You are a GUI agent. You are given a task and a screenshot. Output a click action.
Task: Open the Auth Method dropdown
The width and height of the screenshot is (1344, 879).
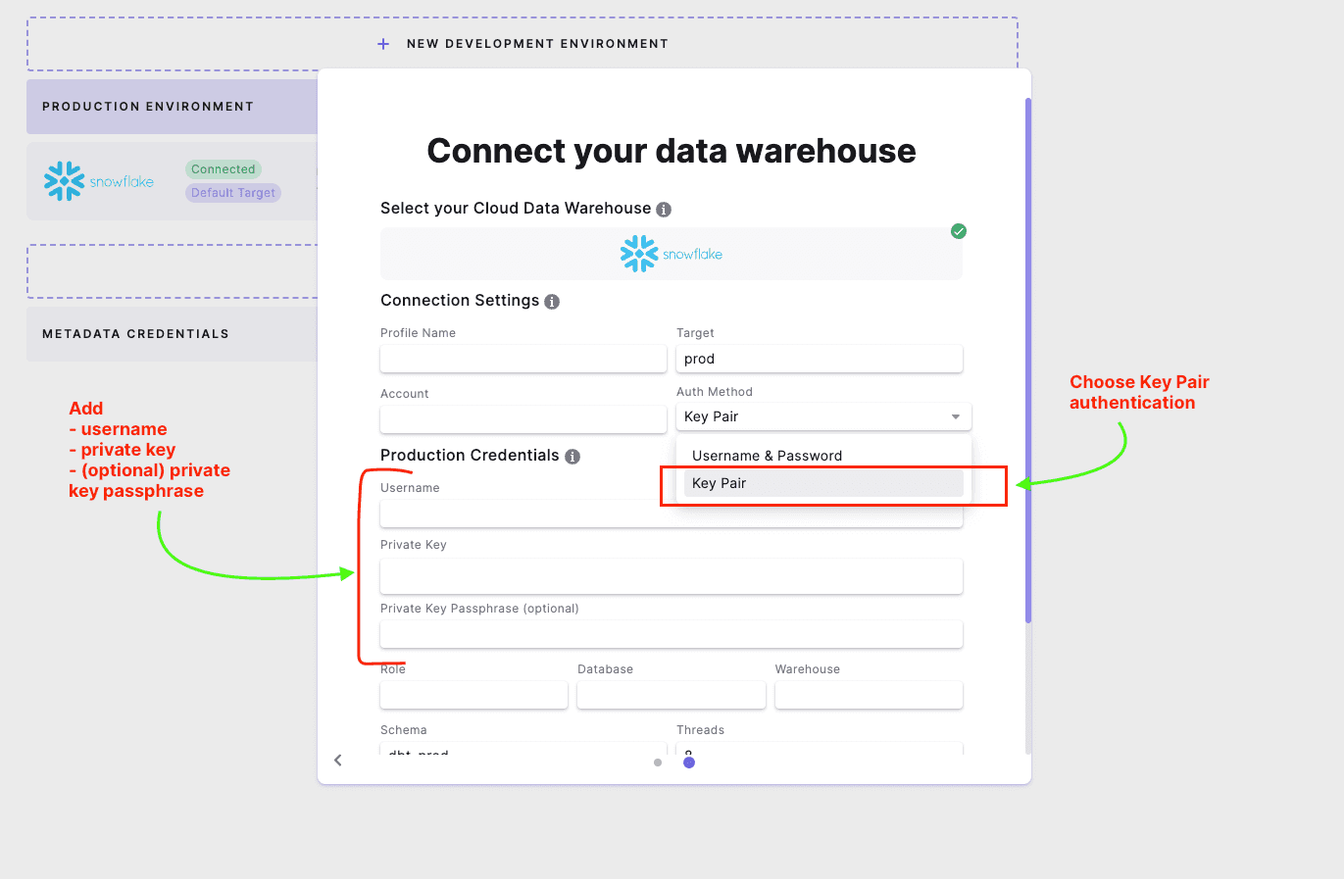(823, 417)
